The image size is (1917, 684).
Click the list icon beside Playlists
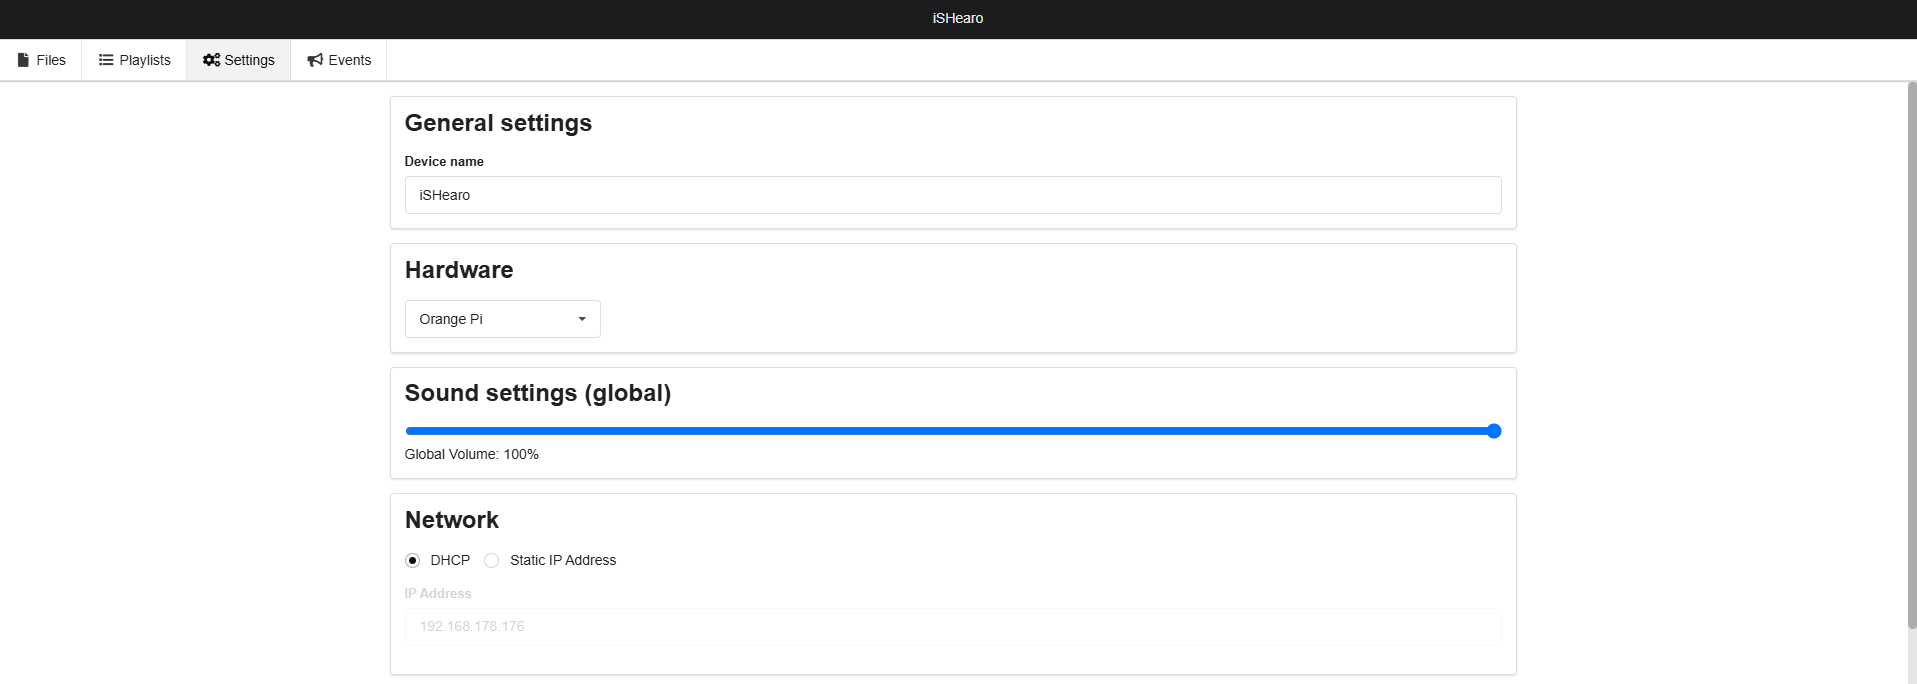coord(106,60)
